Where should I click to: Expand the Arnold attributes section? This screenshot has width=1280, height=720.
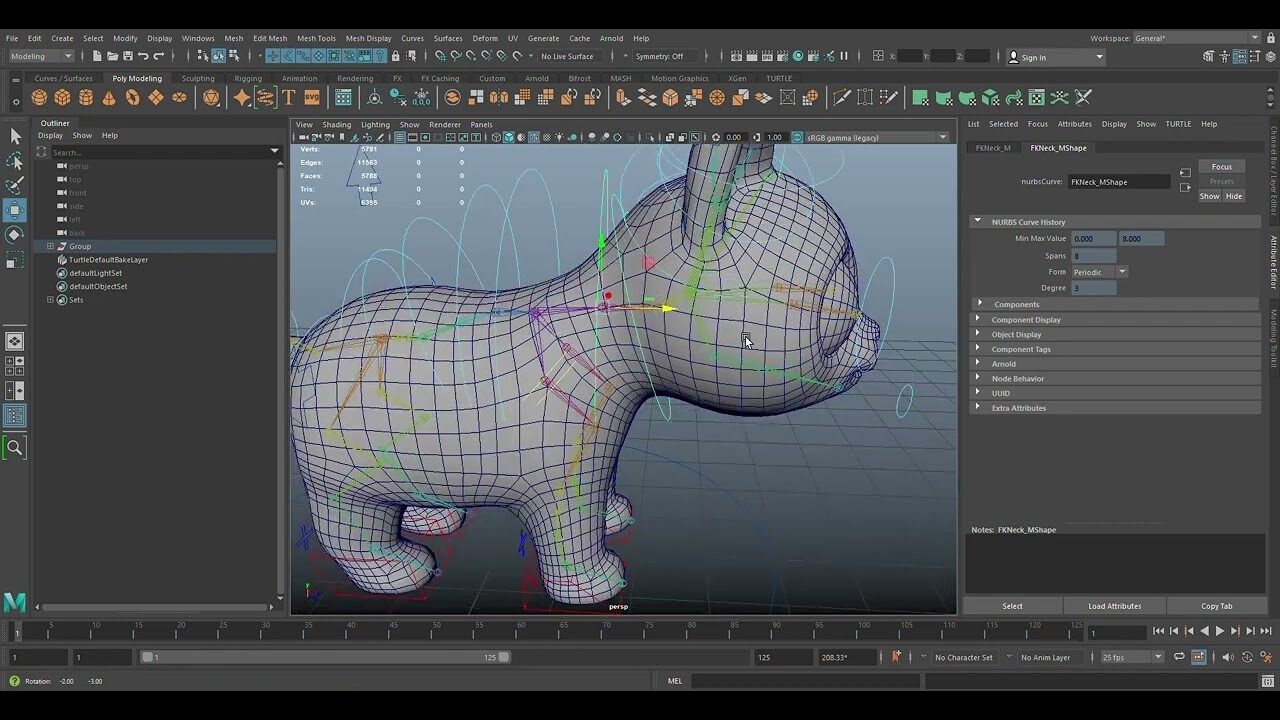1004,363
